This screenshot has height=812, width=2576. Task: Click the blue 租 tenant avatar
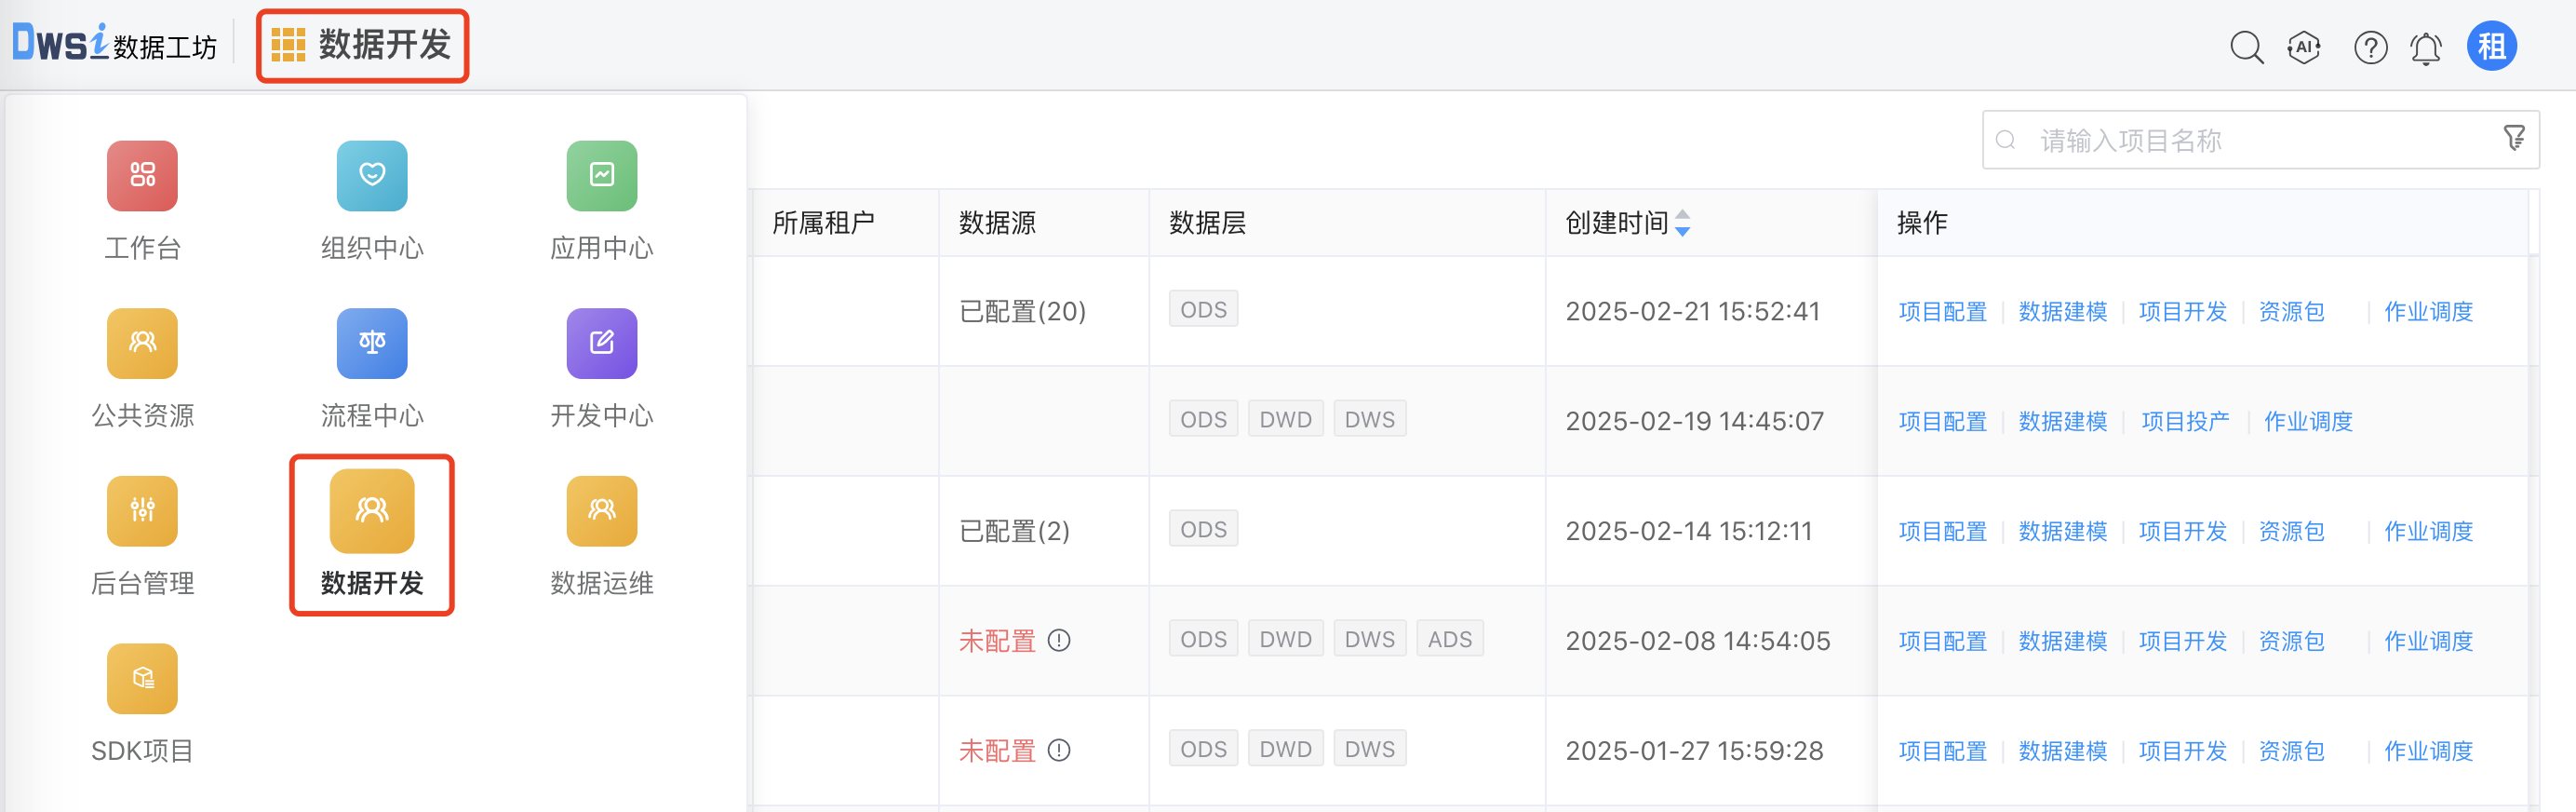2491,47
